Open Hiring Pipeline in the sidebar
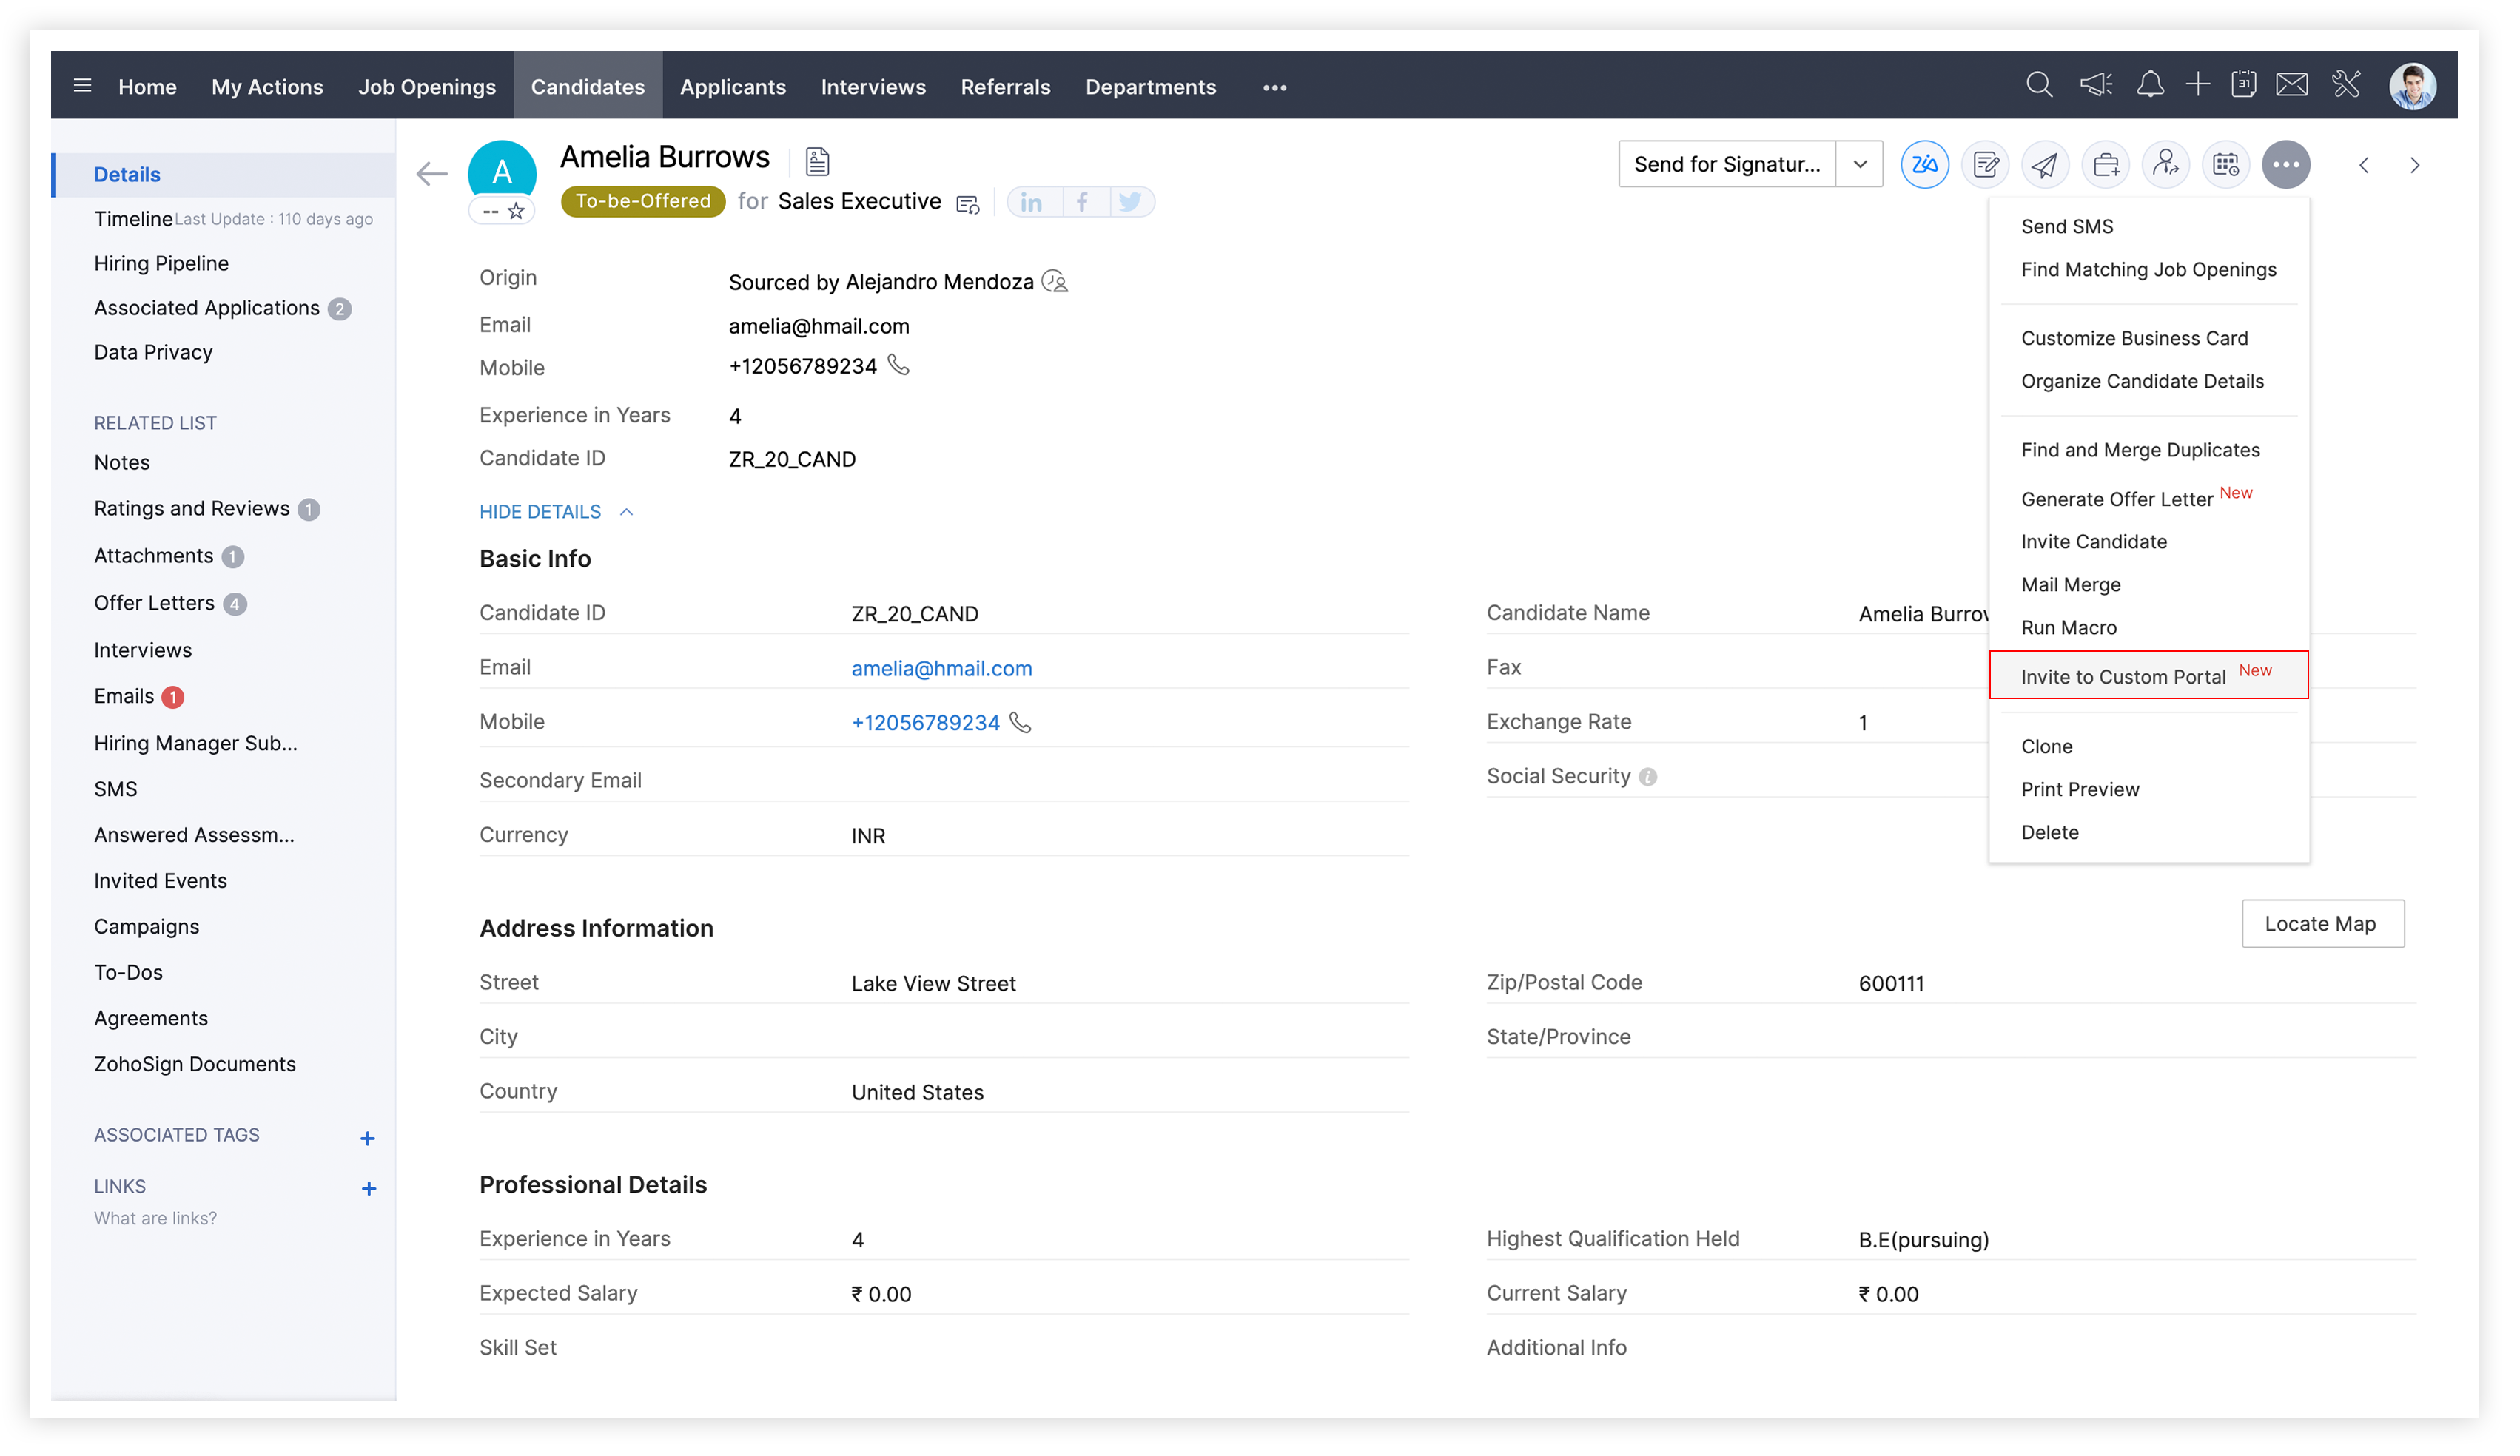2520x1456 pixels. [162, 264]
